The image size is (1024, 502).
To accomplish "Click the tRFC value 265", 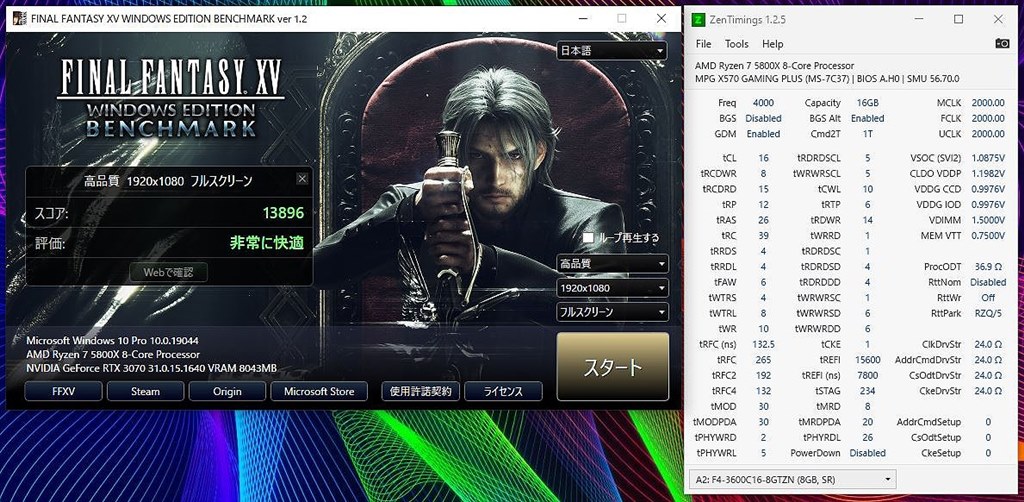I will [763, 360].
